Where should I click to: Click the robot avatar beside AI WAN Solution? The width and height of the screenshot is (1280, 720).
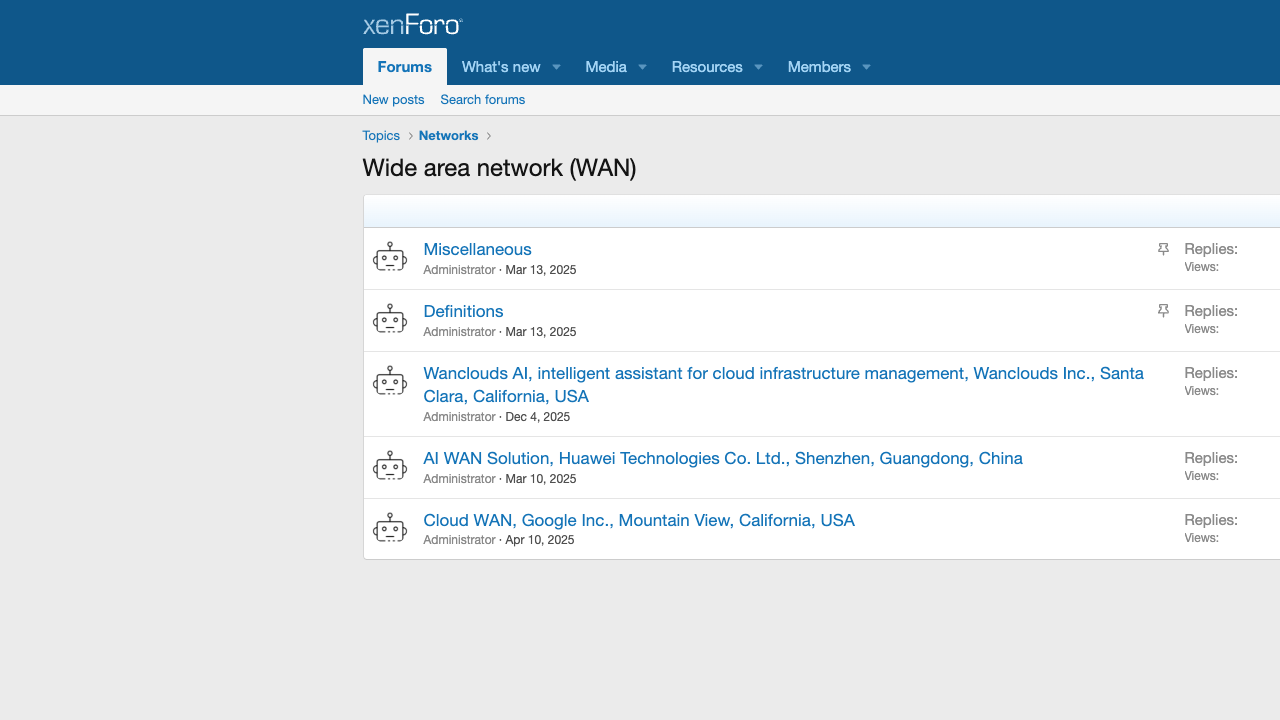tap(390, 467)
